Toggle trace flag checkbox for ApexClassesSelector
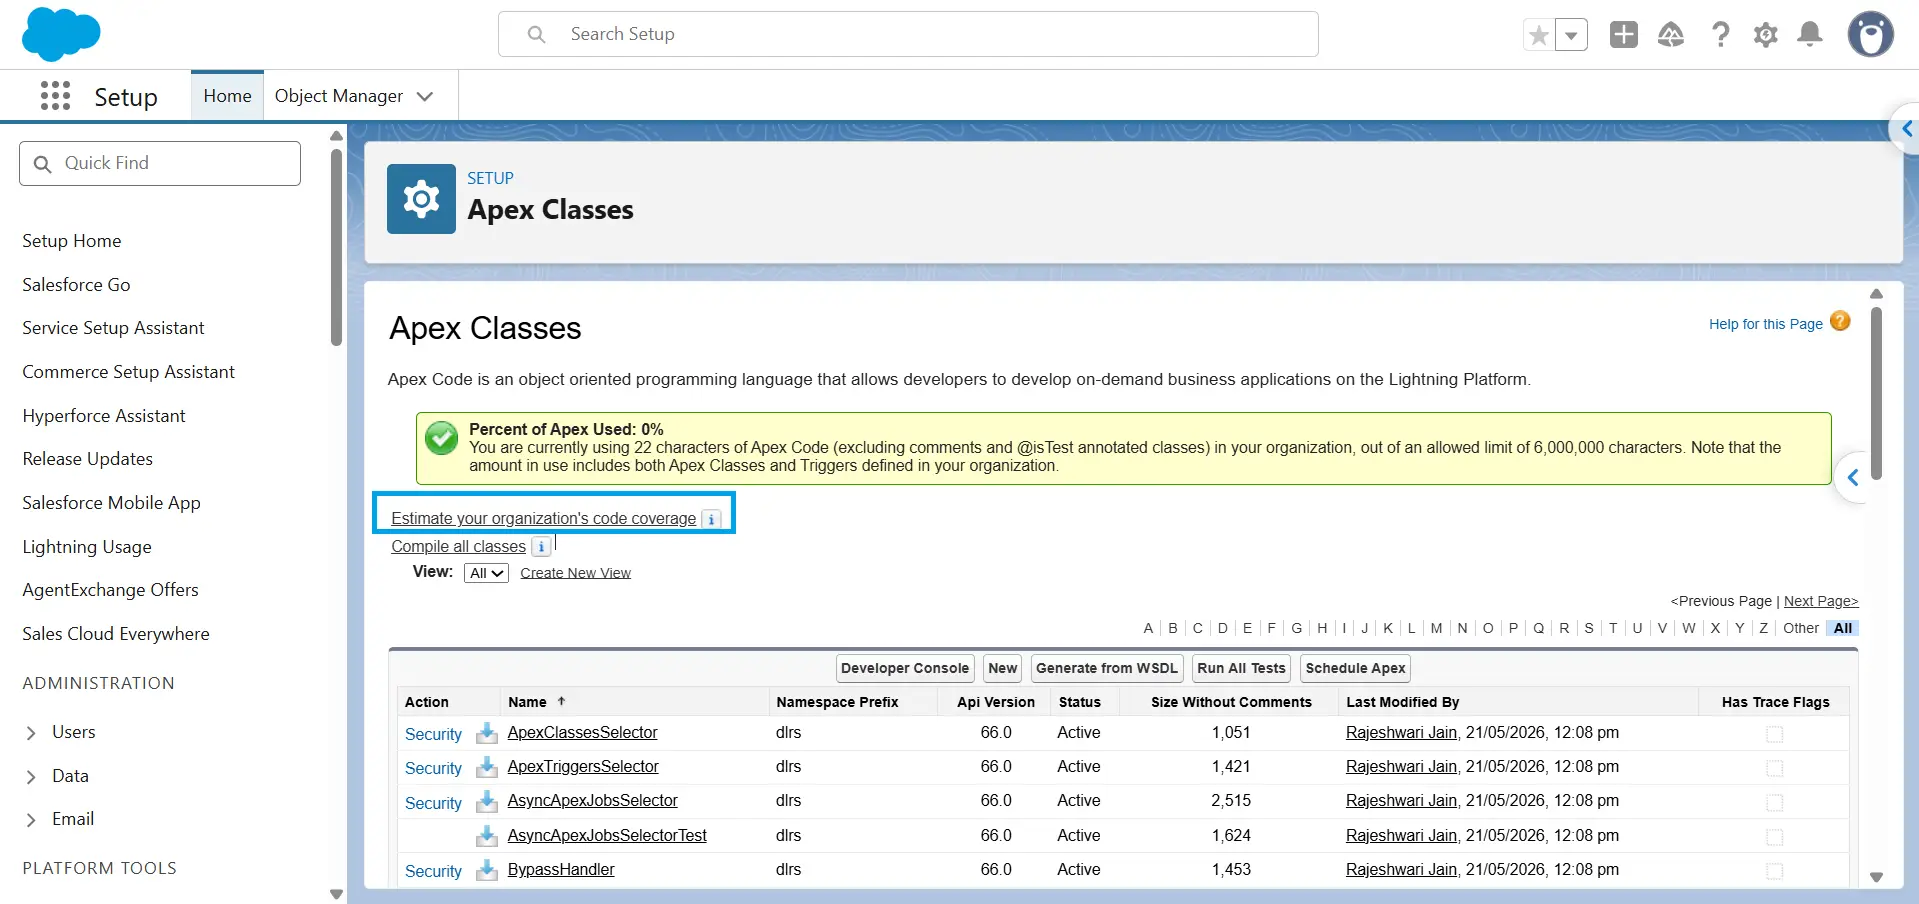 point(1774,734)
